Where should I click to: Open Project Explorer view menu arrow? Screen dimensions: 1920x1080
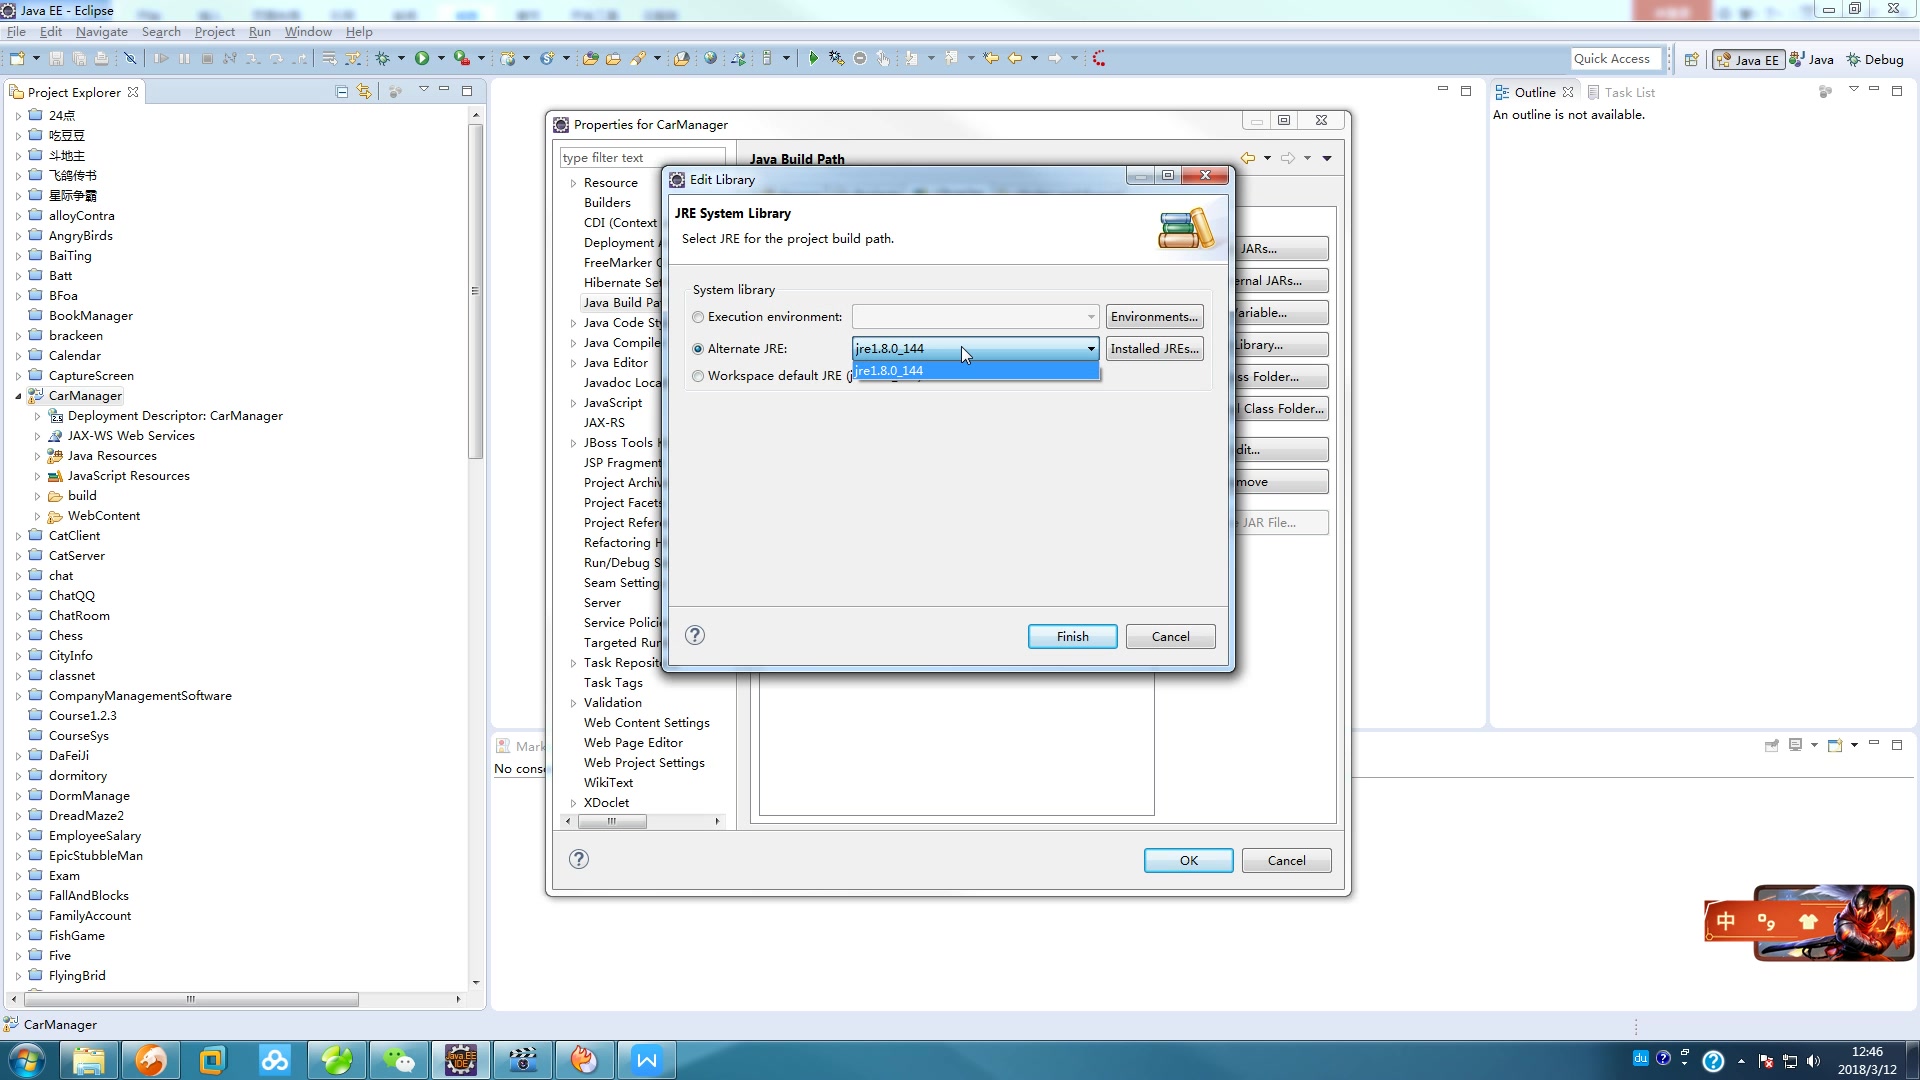point(423,90)
